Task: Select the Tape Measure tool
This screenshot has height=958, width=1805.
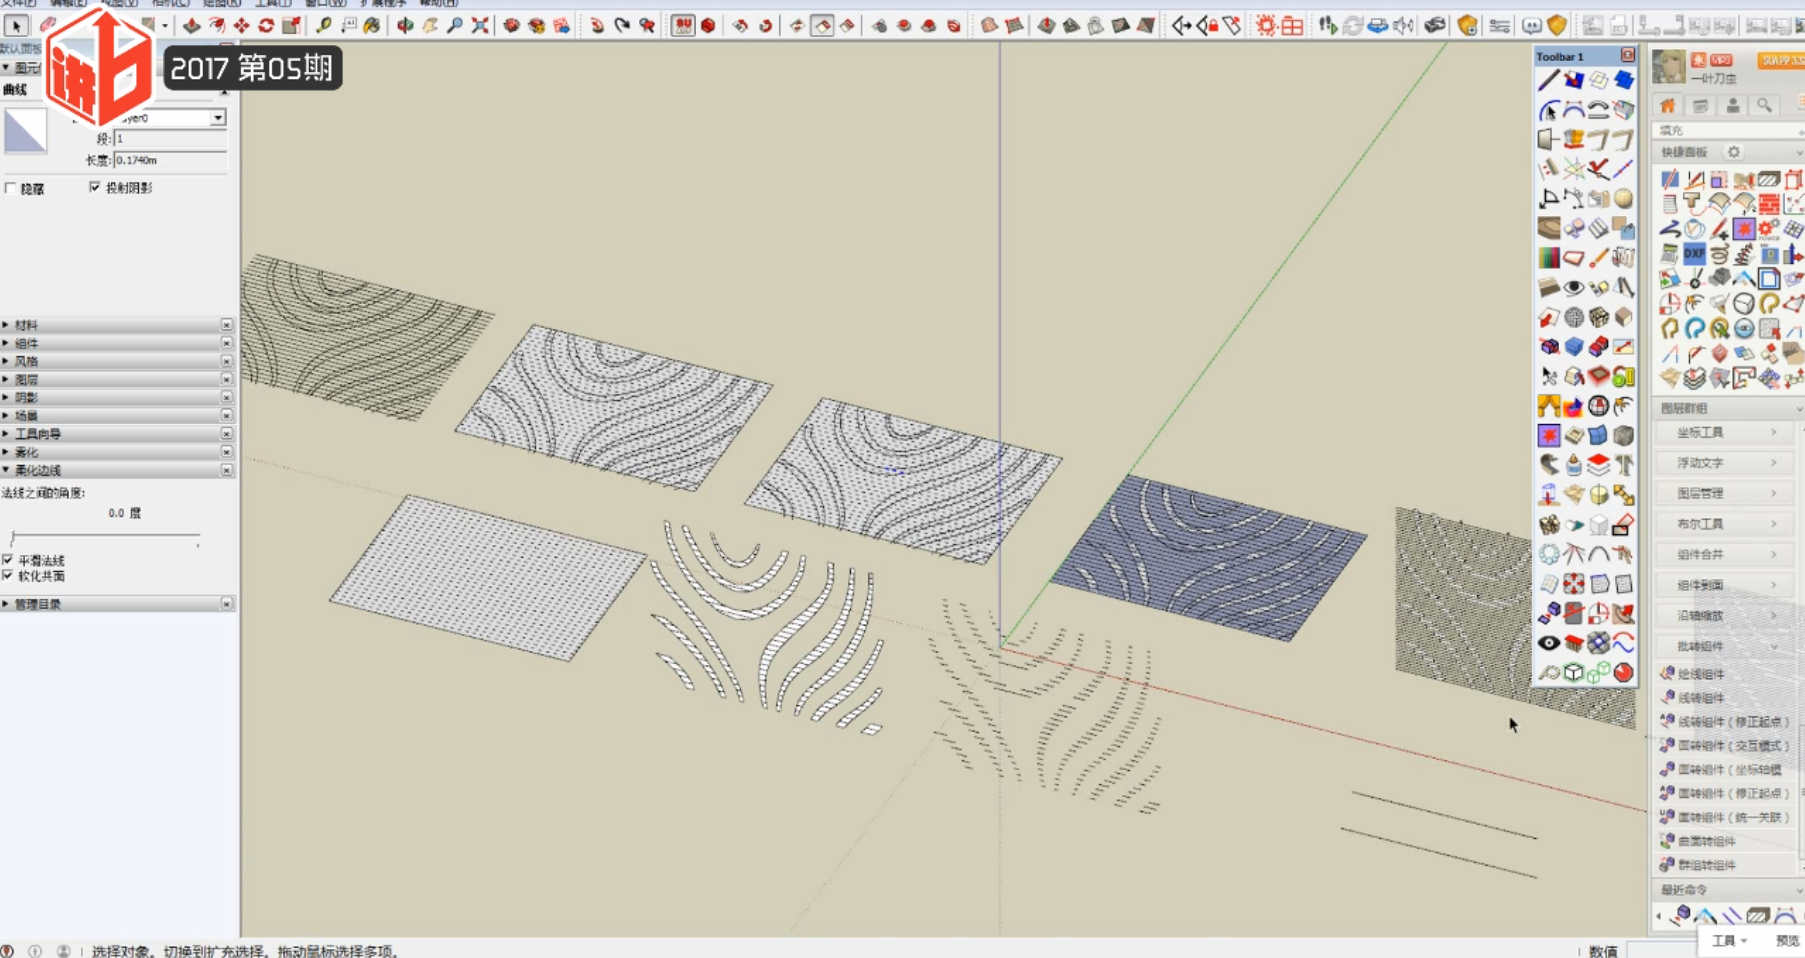Action: pos(324,25)
